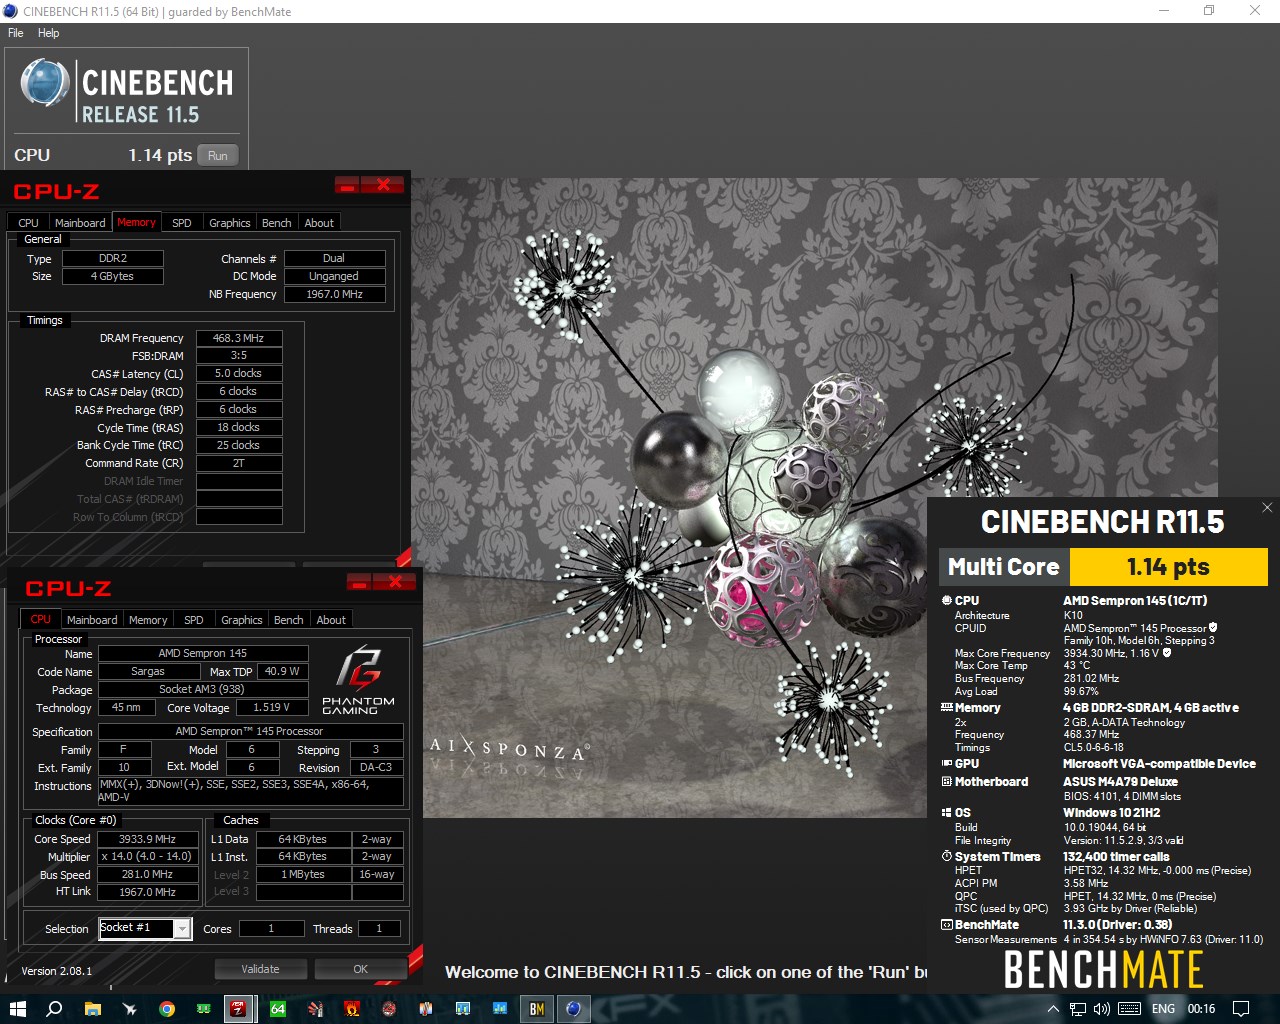Click BenchMate row icon in result panel
The height and width of the screenshot is (1024, 1280).
coord(946,925)
